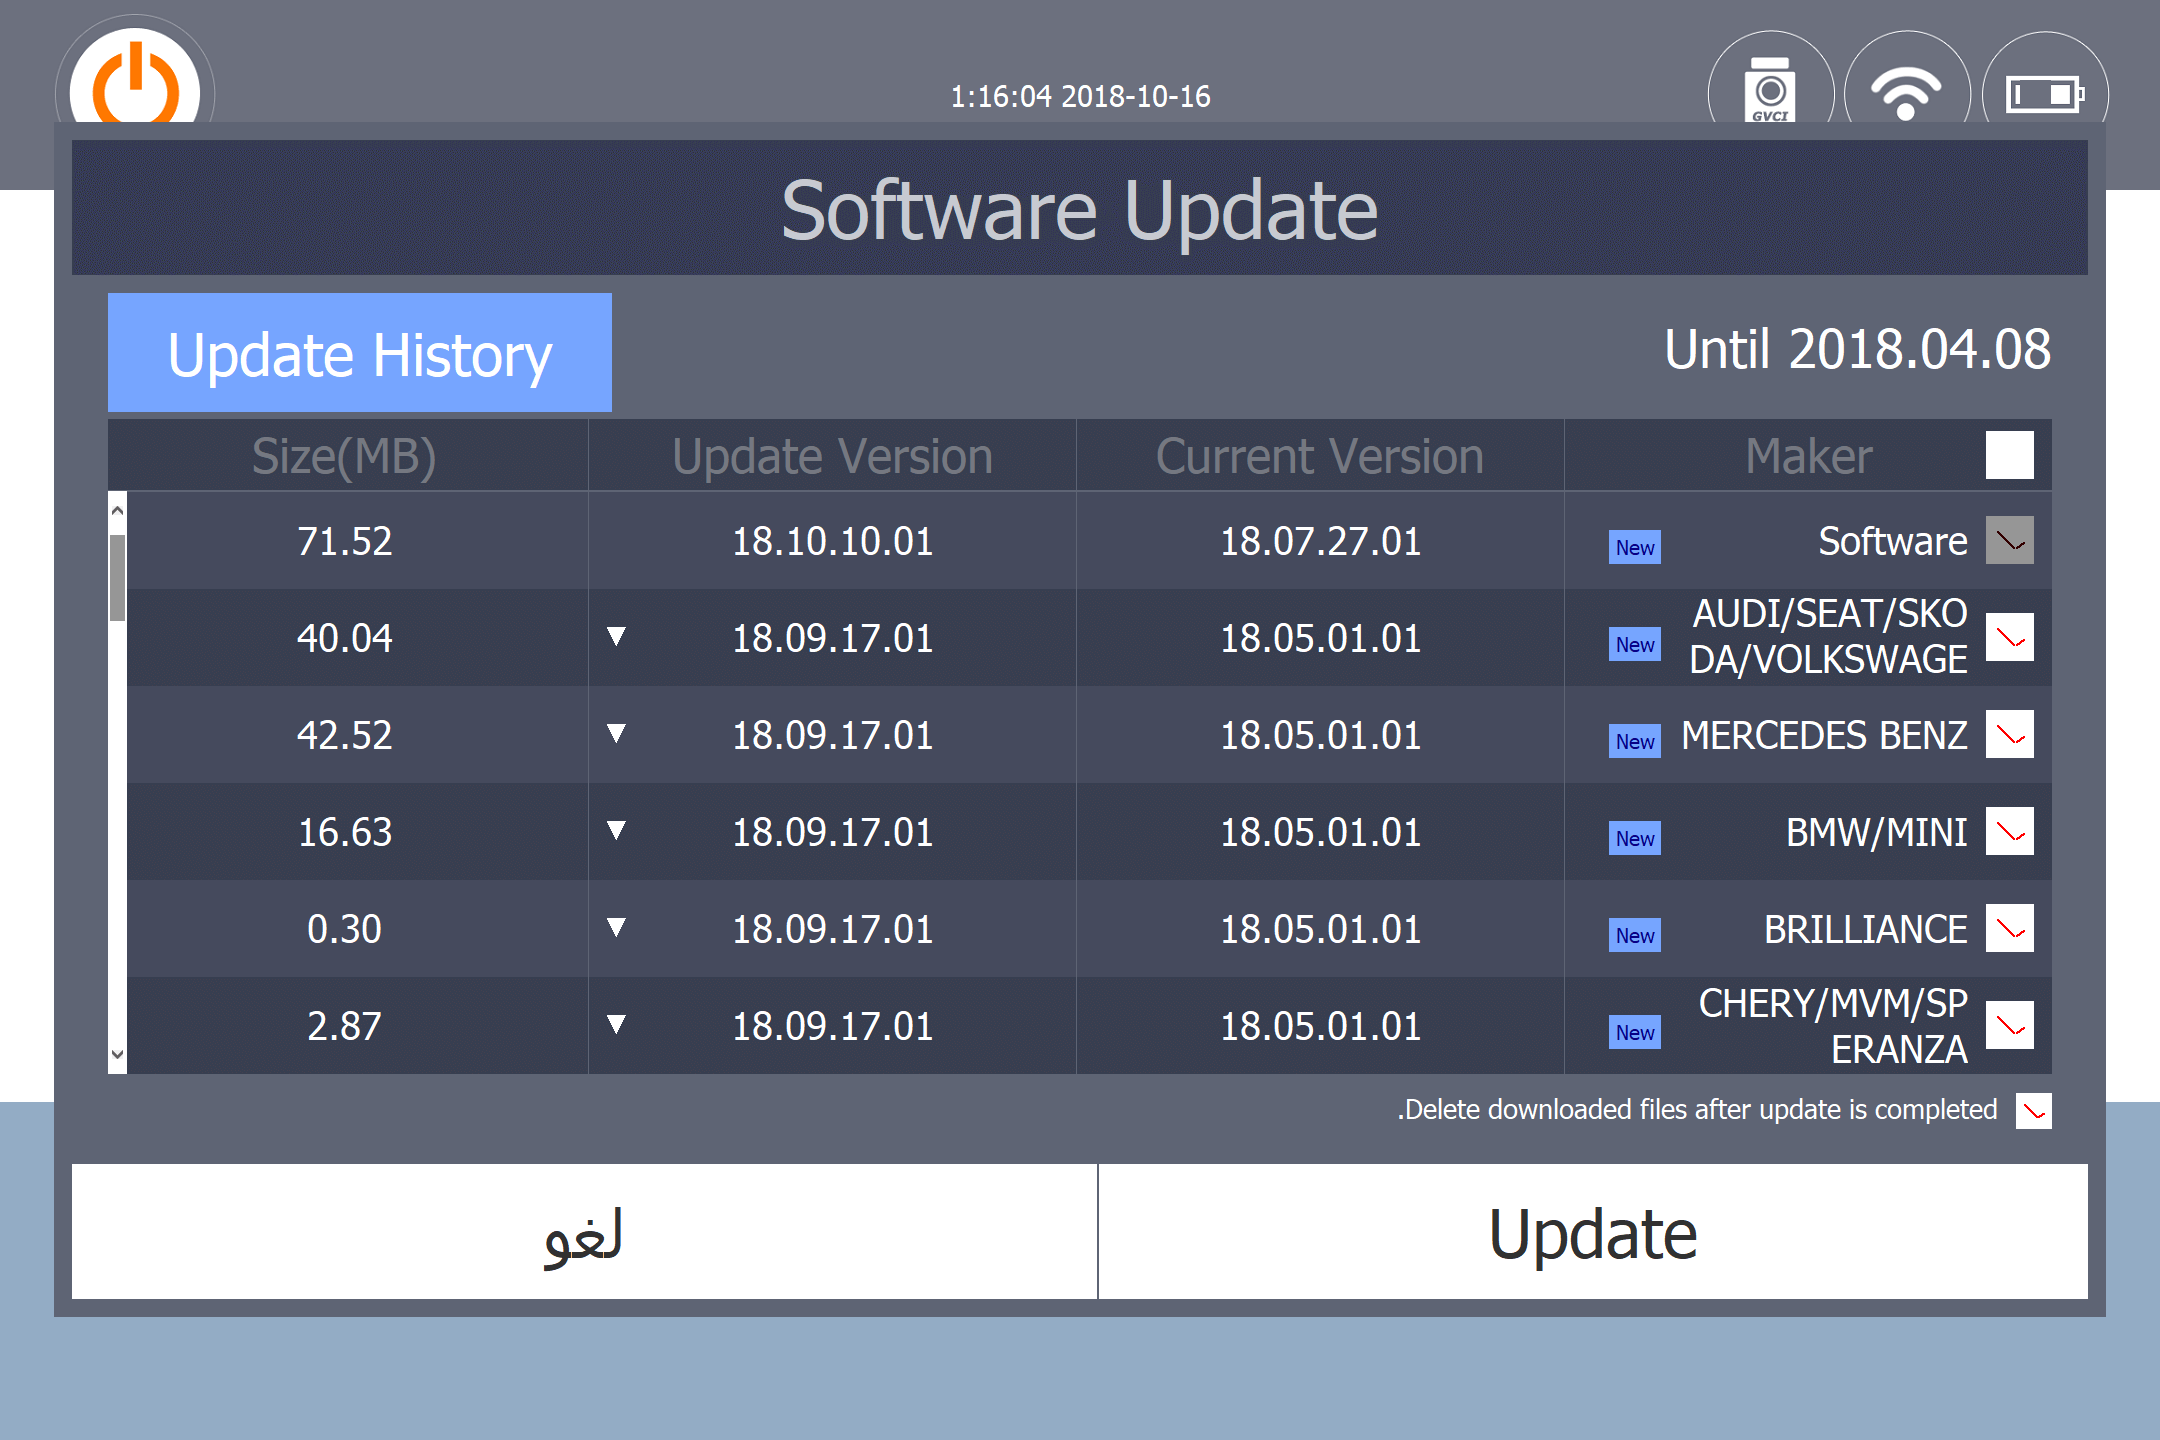Click the New badge beside MERCEDES BENZ
Viewport: 2160px width, 1440px height.
(1634, 741)
